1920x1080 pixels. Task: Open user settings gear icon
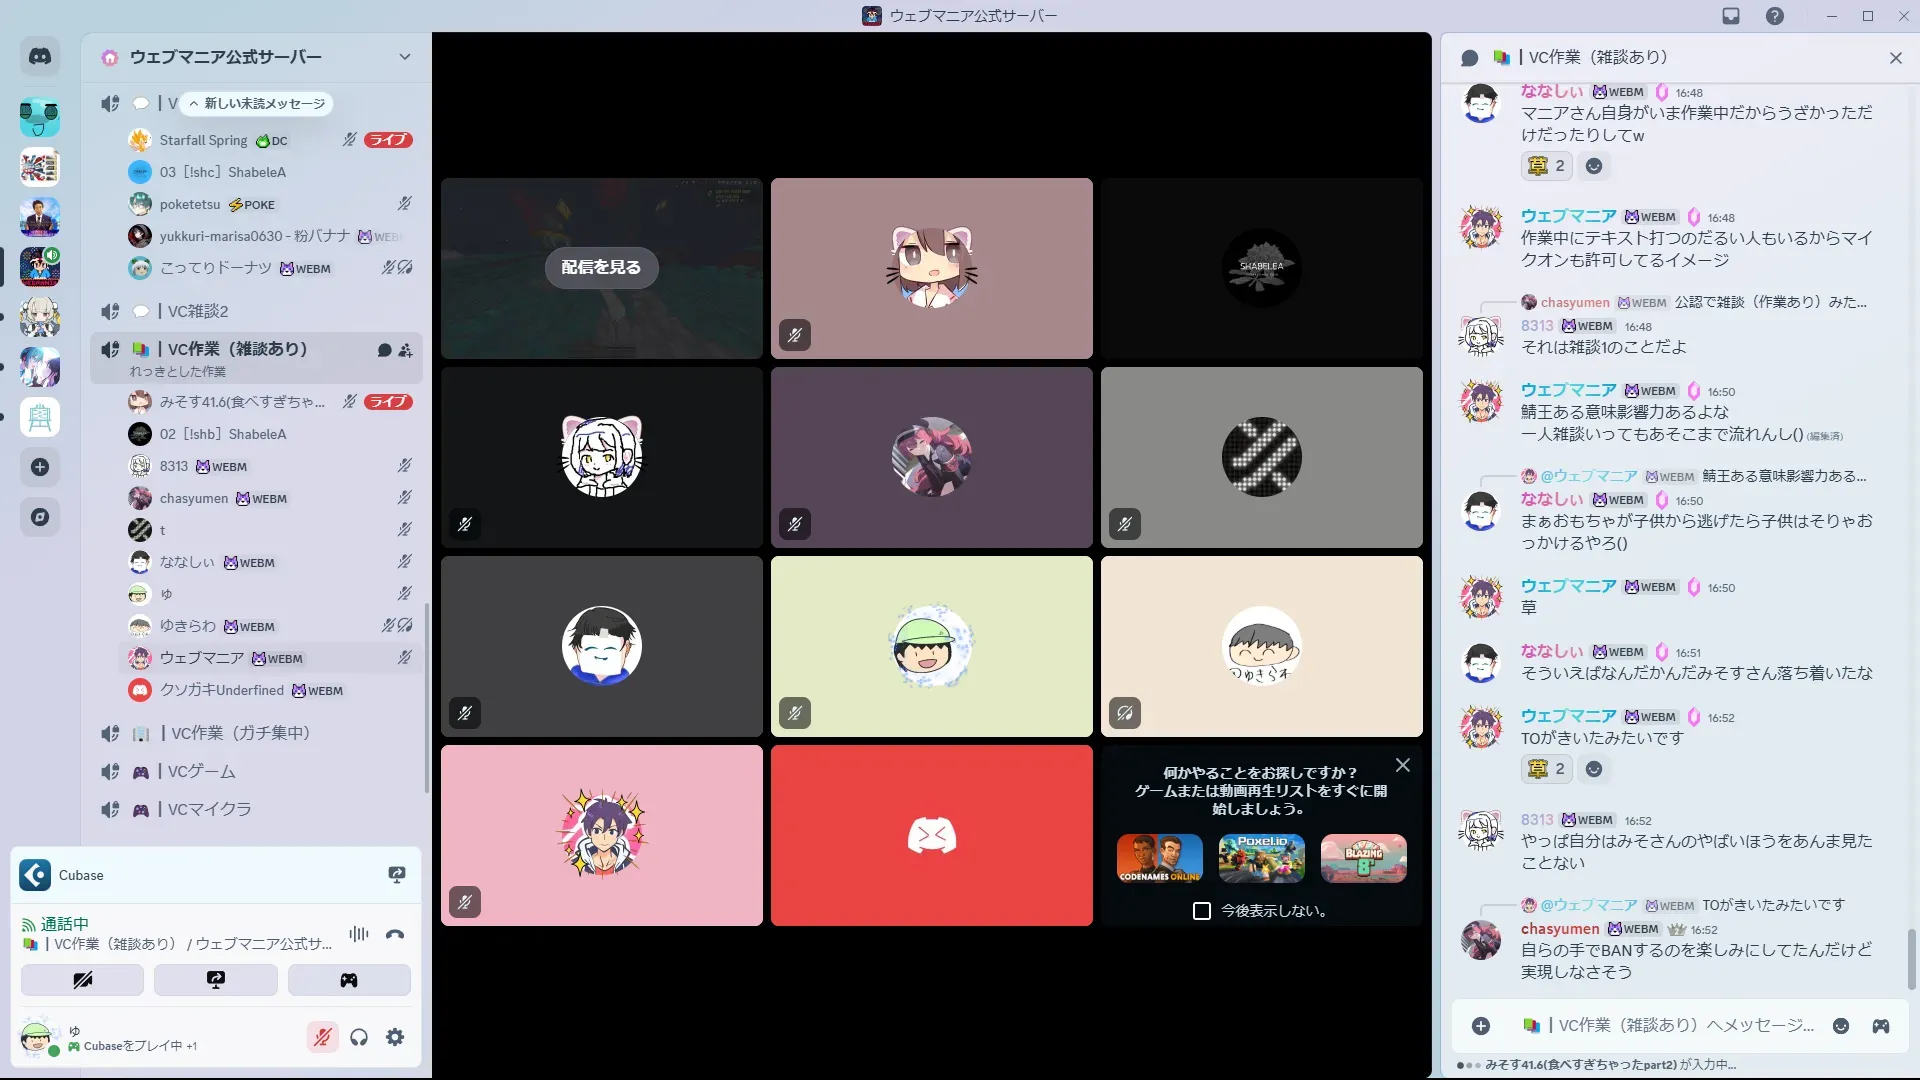click(395, 1037)
